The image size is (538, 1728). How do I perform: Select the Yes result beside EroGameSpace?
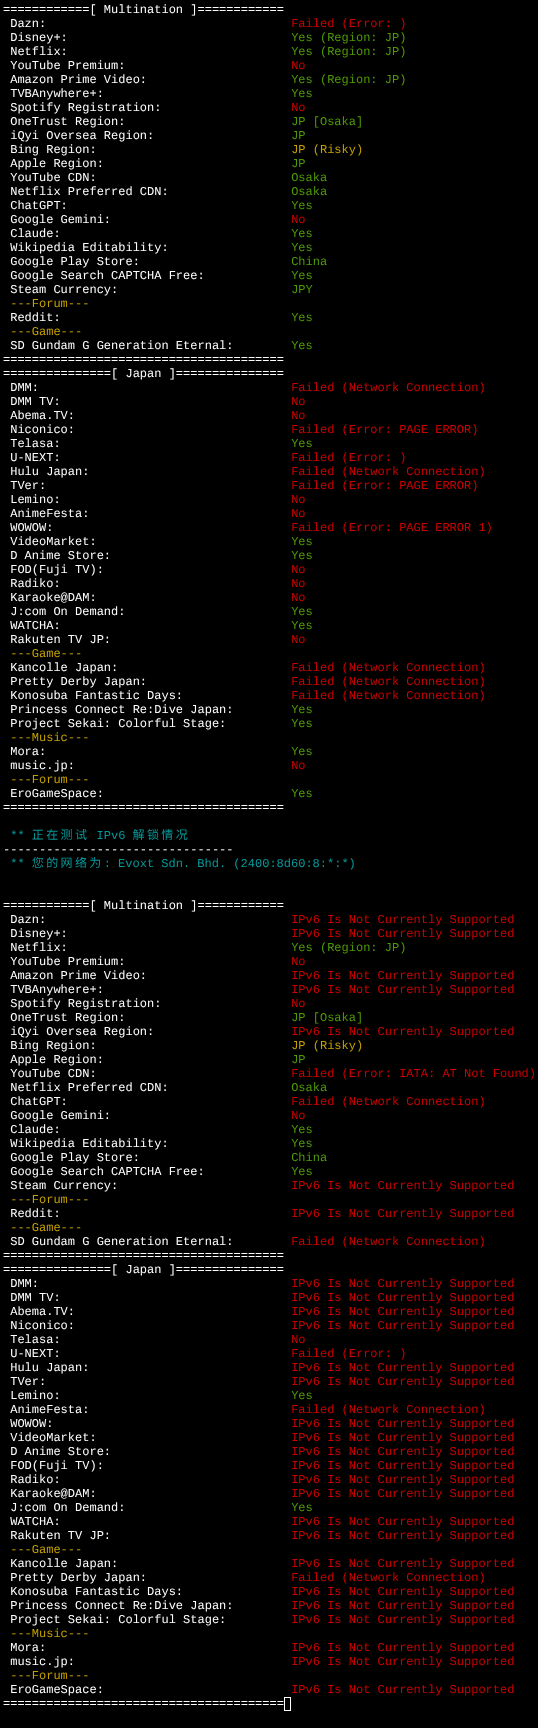coord(302,793)
